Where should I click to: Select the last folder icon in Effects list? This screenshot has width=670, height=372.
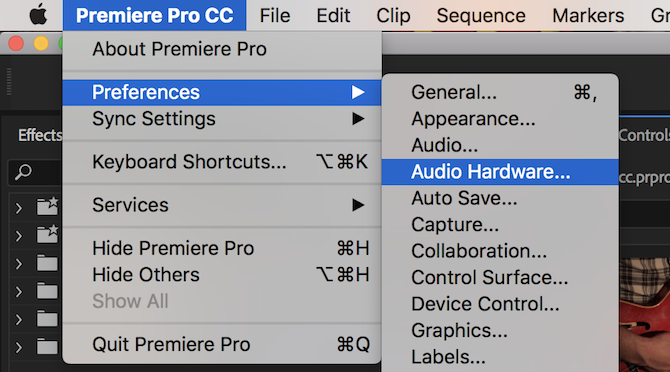(x=47, y=347)
